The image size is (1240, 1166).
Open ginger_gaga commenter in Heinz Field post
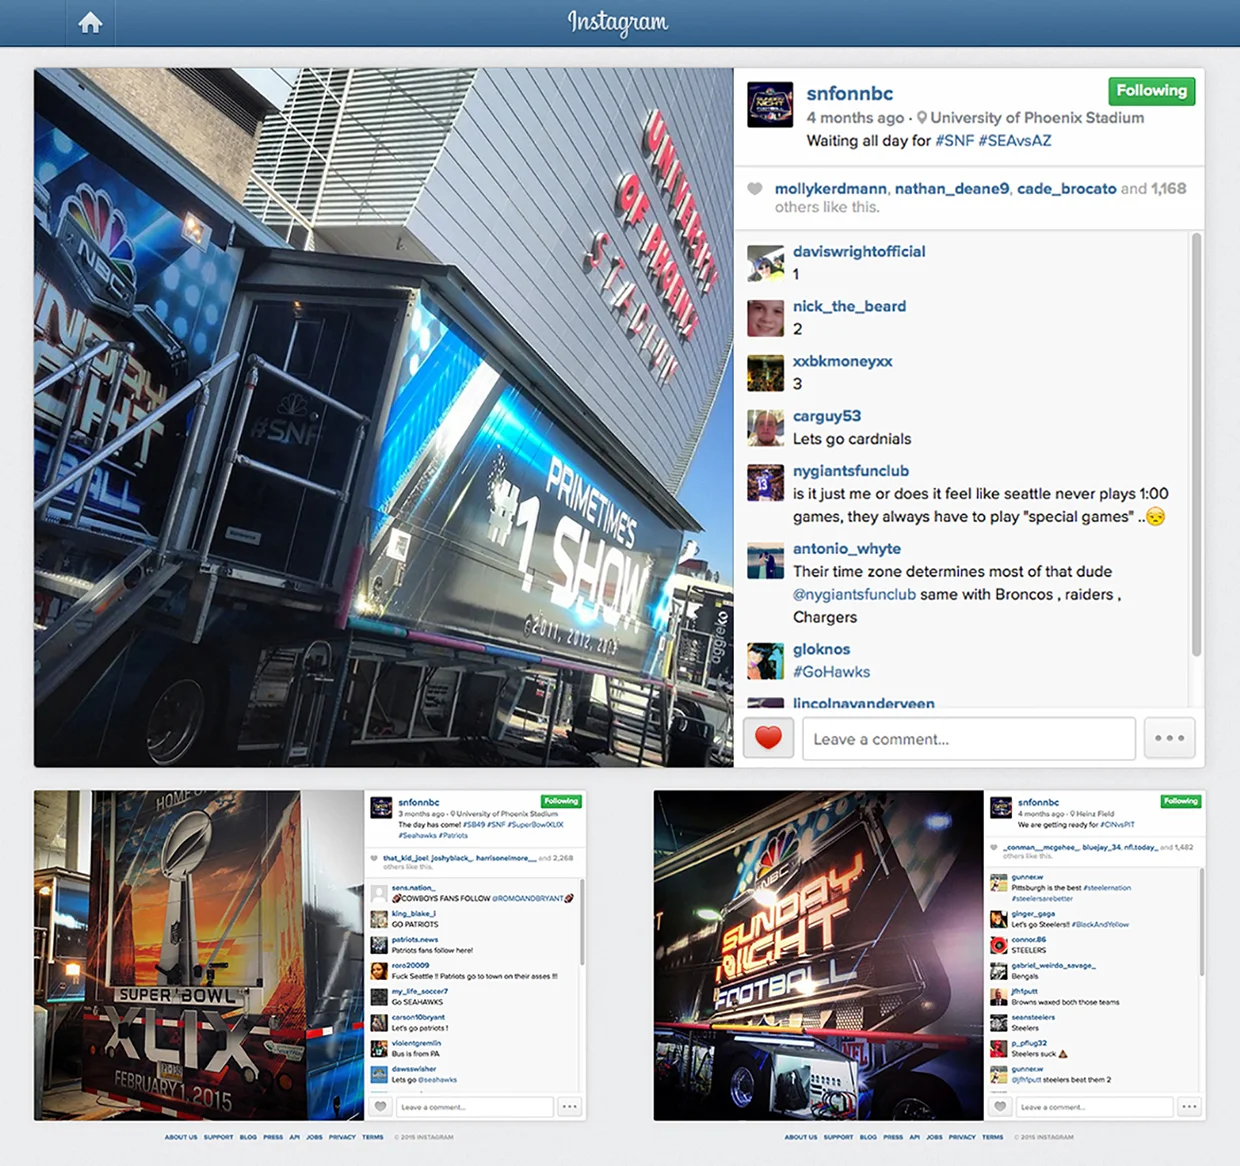(x=1033, y=914)
